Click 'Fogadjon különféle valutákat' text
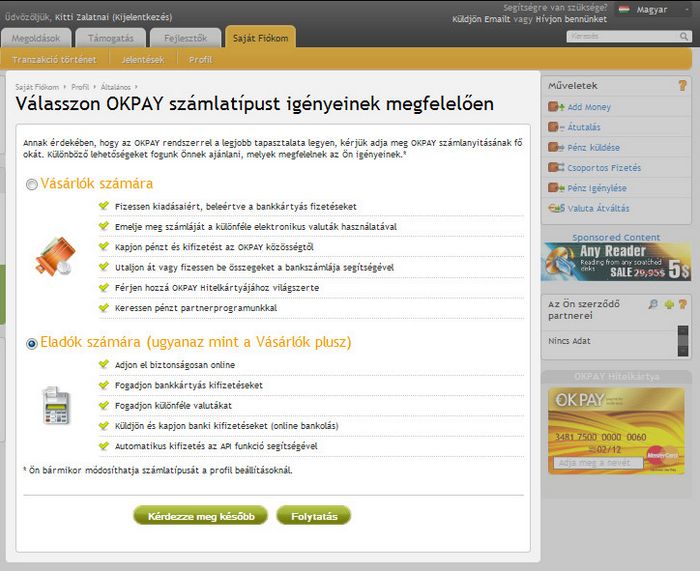This screenshot has height=571, width=700. coord(173,406)
